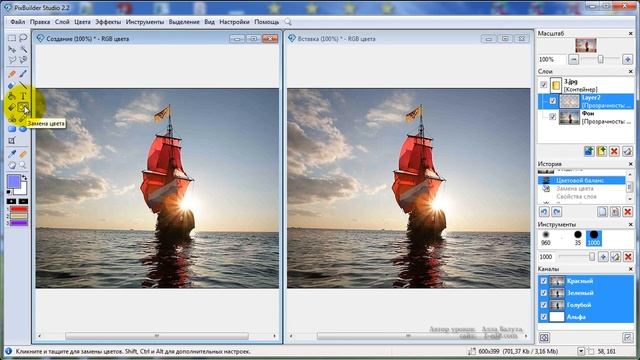Select the rounded rectangle shape tool
Viewport: 640px width, 360px height.
coord(11,129)
